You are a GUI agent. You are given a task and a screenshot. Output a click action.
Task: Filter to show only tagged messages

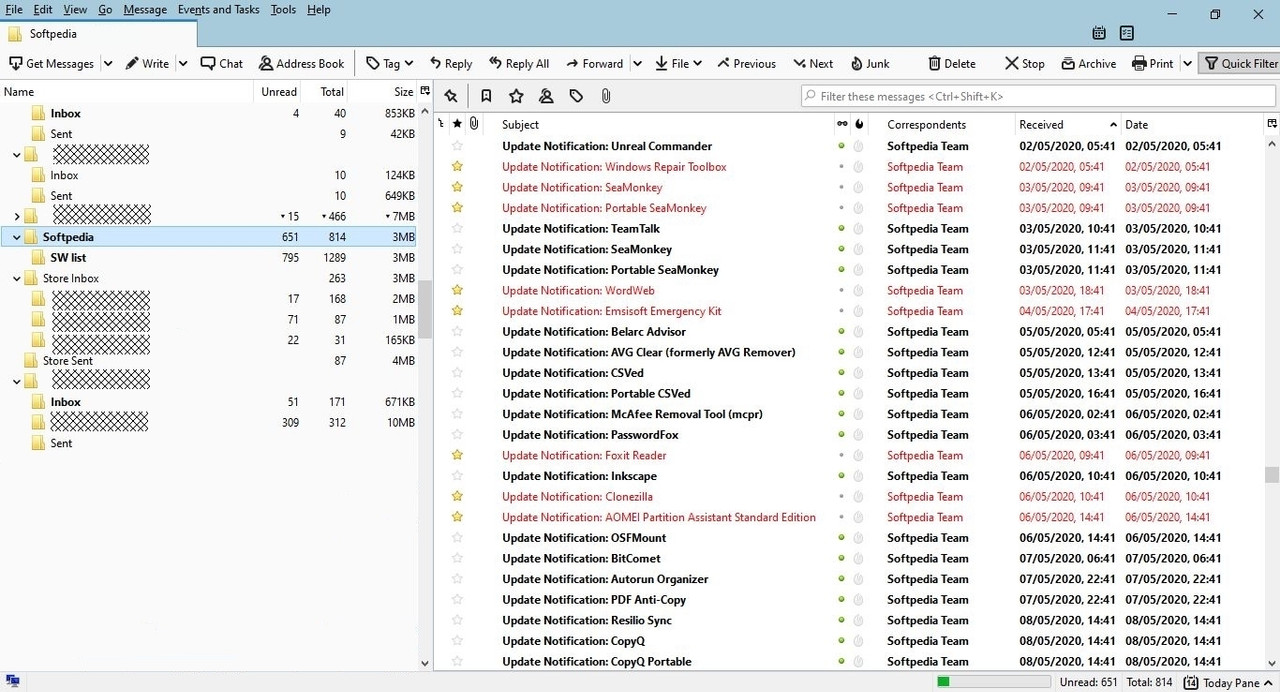click(x=576, y=96)
